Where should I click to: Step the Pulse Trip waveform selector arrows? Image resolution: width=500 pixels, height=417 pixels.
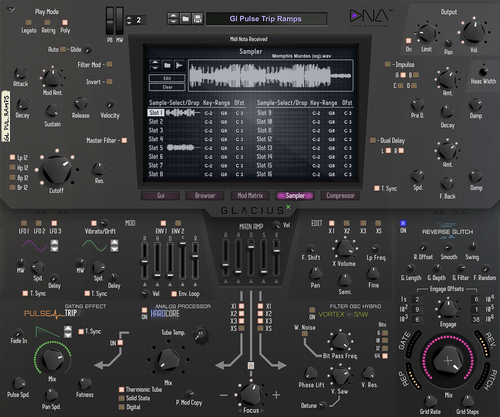pyautogui.click(x=68, y=332)
